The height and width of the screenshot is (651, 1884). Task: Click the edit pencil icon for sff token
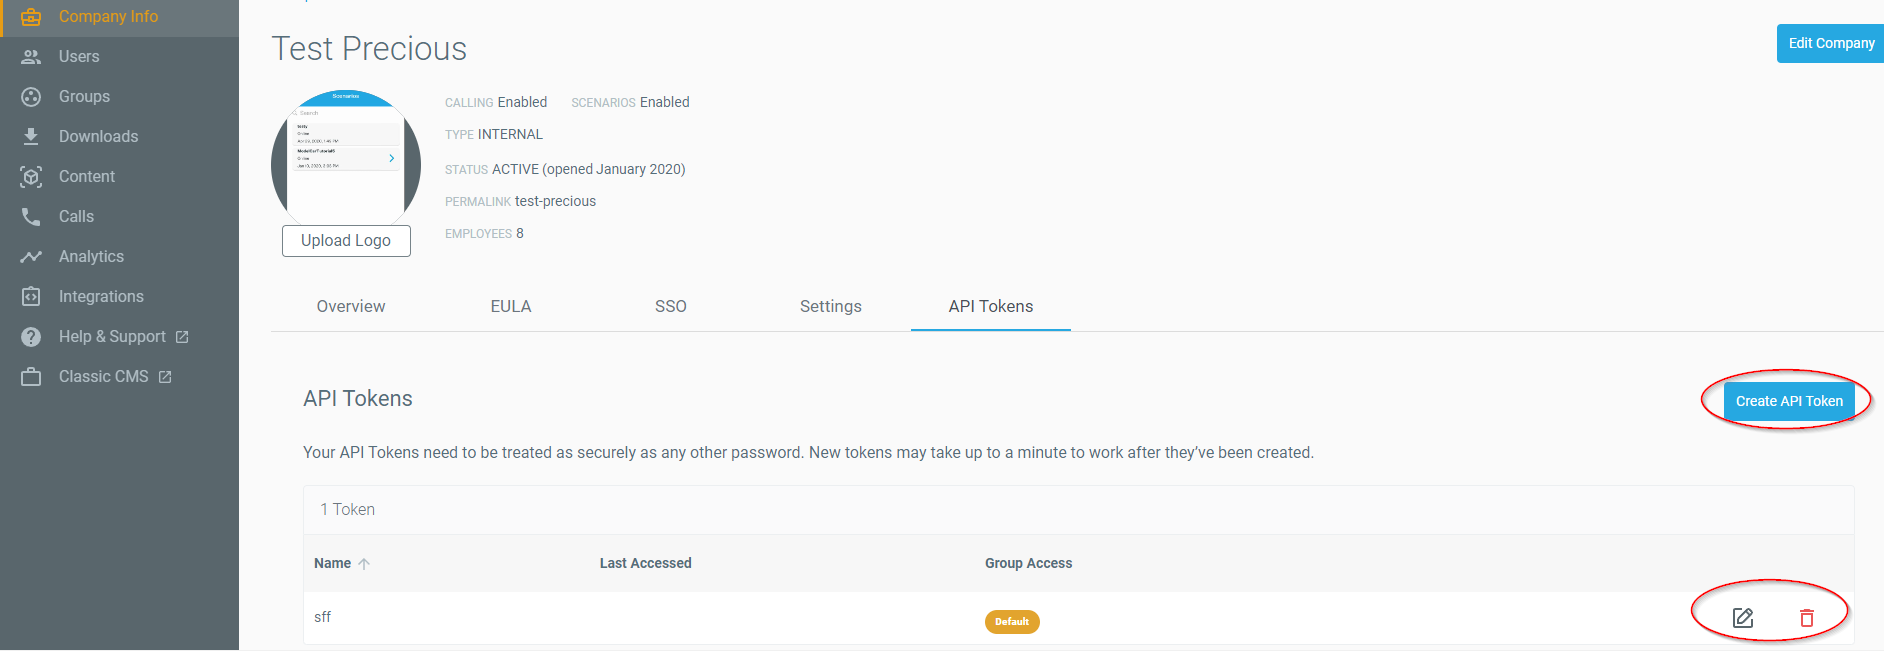point(1743,618)
